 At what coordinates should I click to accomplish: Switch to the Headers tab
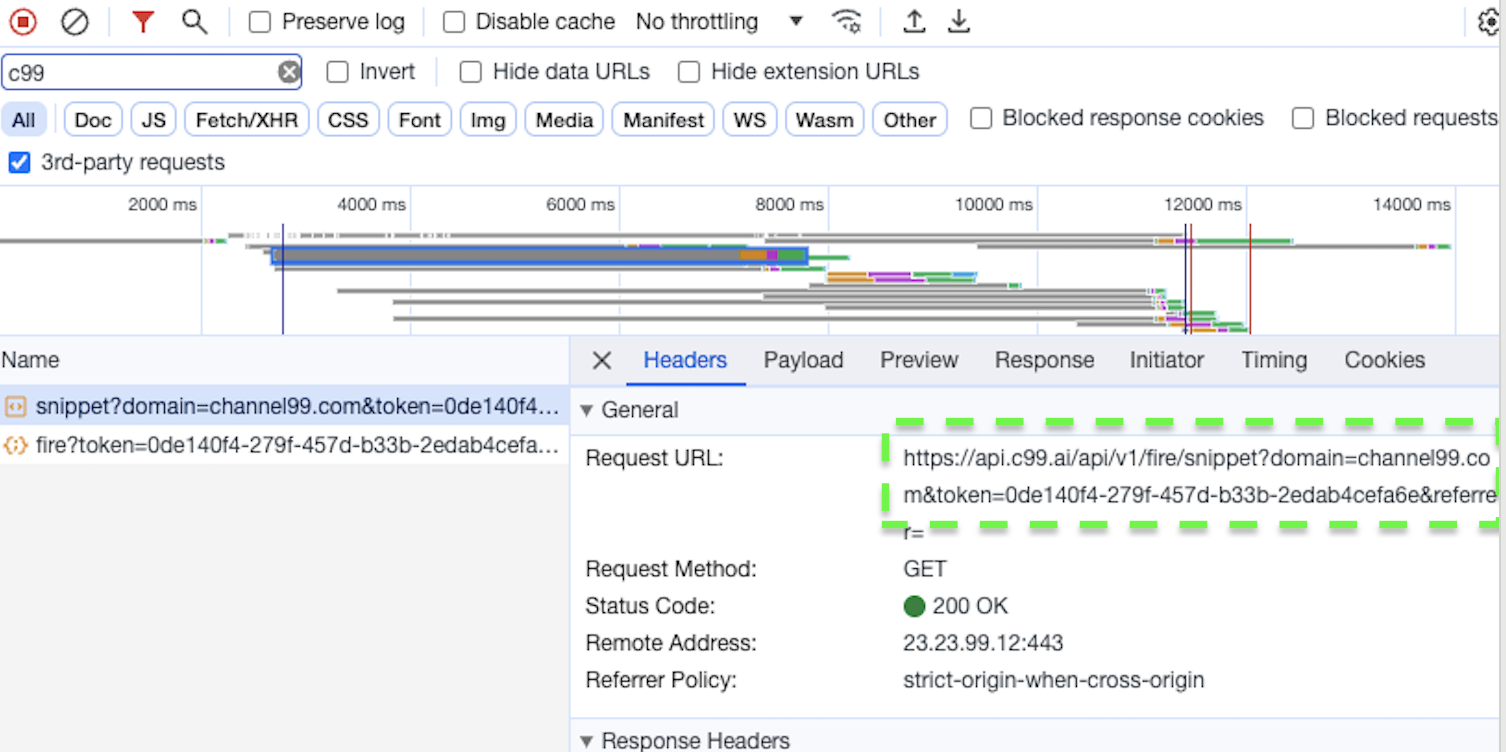click(x=685, y=360)
